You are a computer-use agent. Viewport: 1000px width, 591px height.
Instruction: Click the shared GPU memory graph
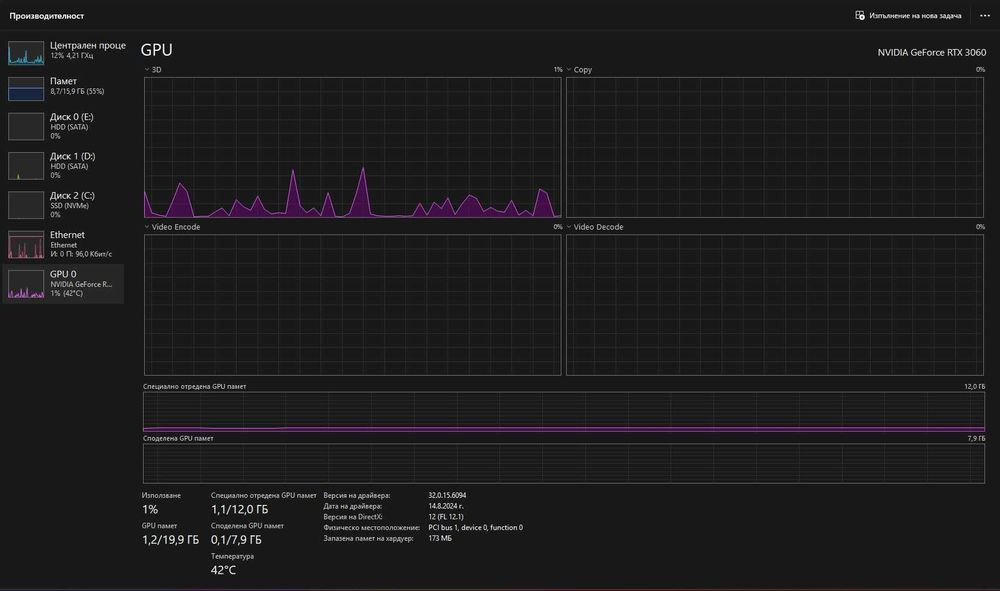click(564, 463)
